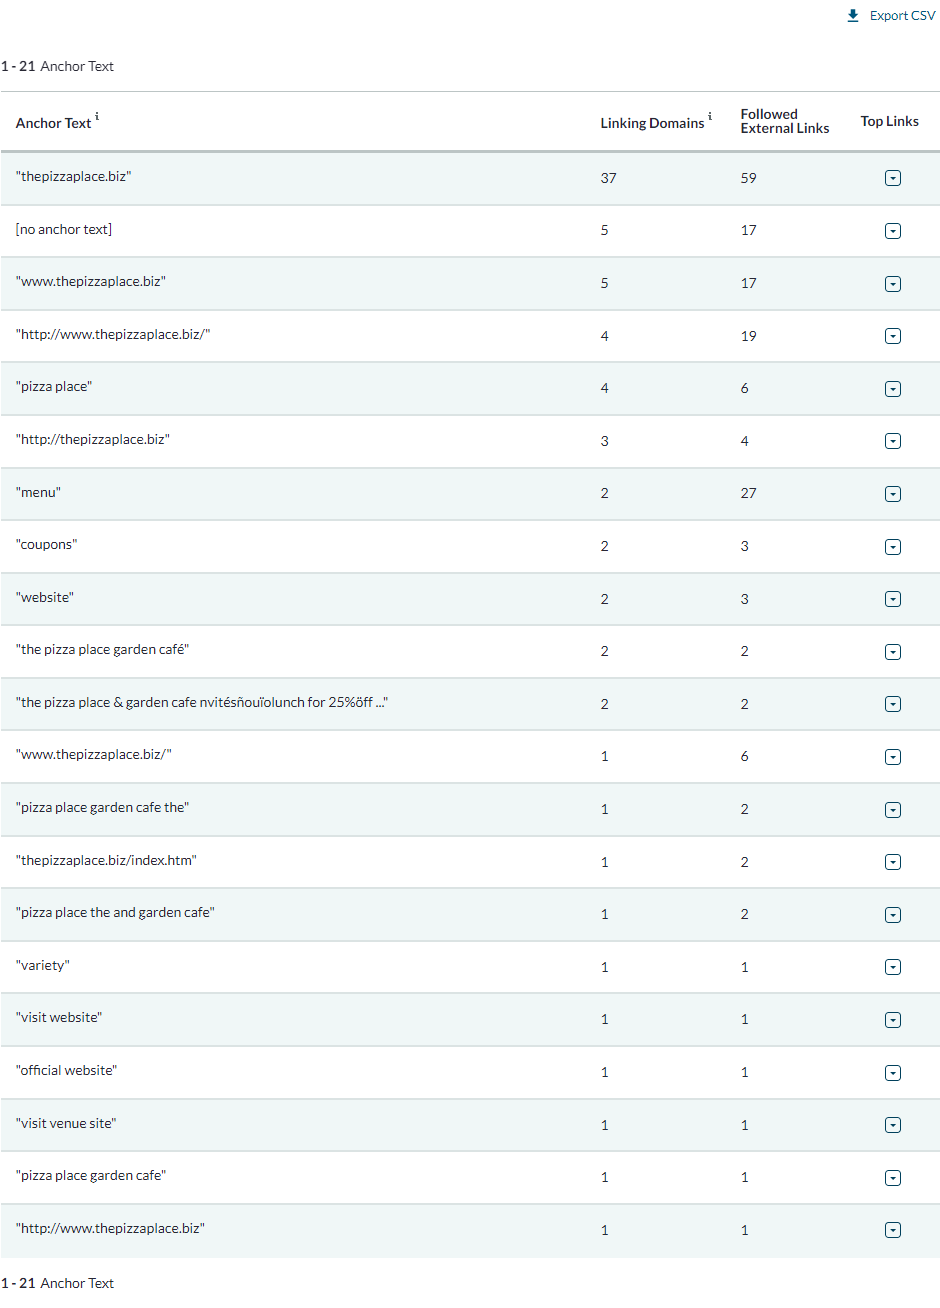Click the Export CSV download icon

point(853,16)
